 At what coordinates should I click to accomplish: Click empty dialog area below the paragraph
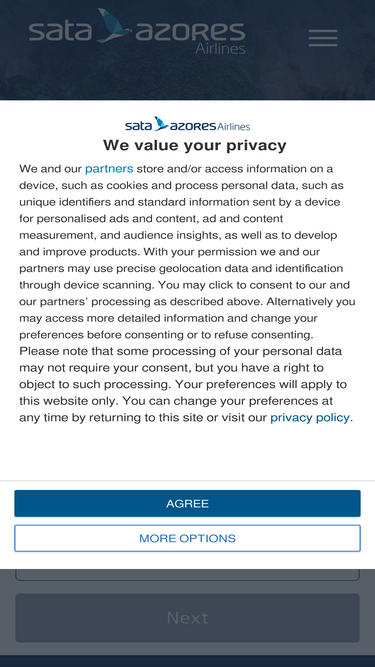pyautogui.click(x=188, y=453)
